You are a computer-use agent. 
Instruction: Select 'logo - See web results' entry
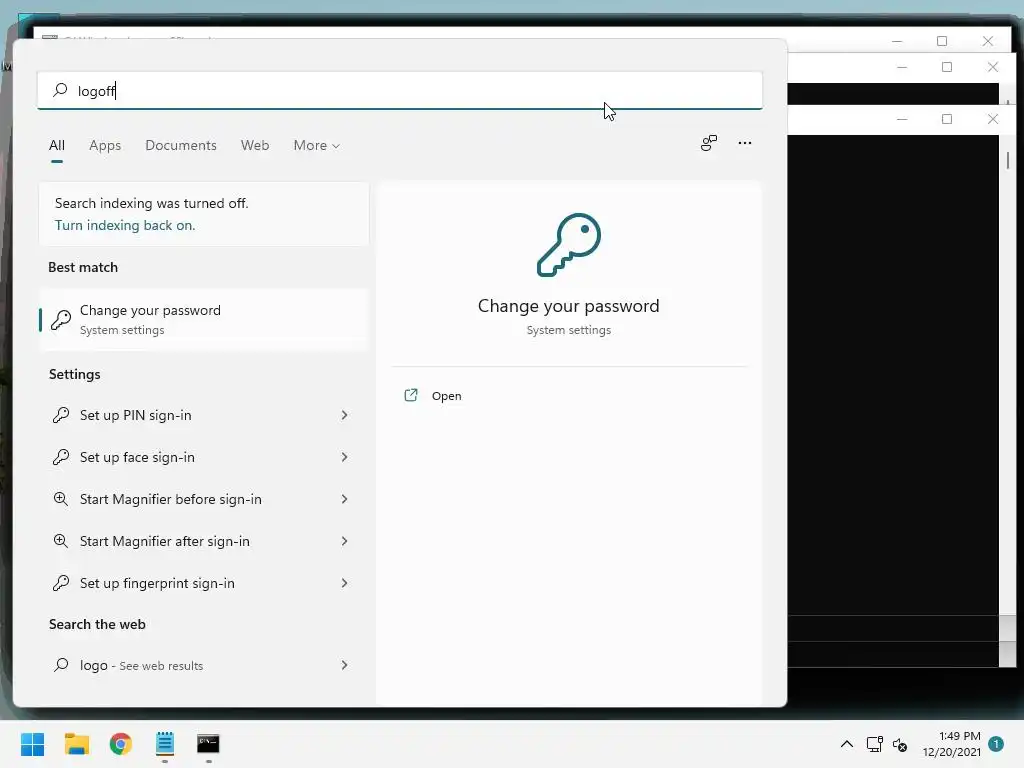tap(204, 665)
